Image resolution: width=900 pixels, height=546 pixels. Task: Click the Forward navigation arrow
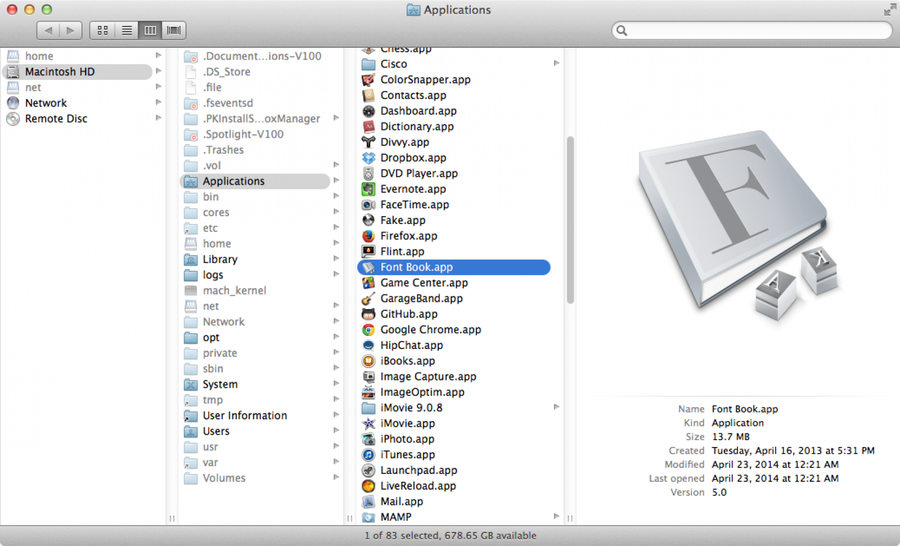[x=71, y=31]
